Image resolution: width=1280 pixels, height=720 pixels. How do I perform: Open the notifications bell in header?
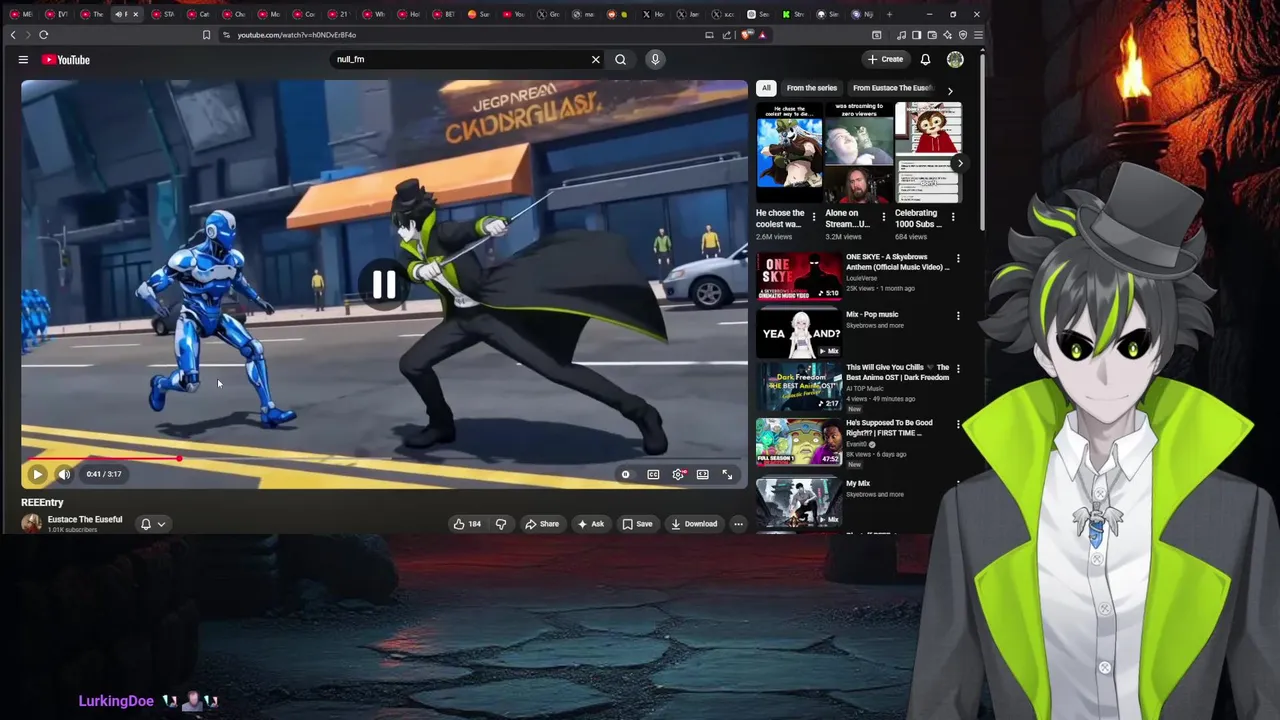point(925,60)
